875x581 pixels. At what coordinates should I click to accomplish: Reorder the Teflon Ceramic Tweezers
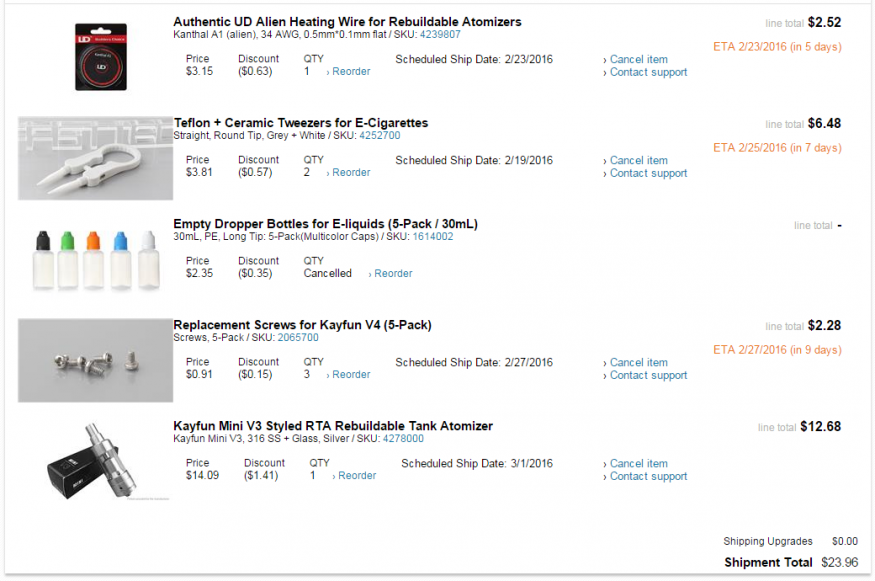coord(351,172)
